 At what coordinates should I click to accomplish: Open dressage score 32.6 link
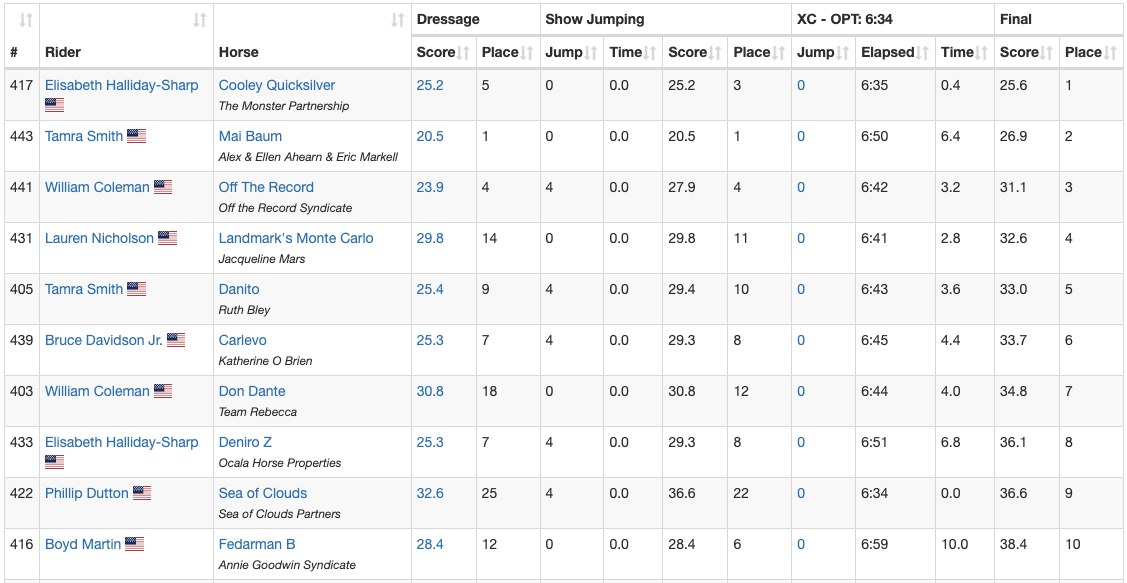coord(430,493)
